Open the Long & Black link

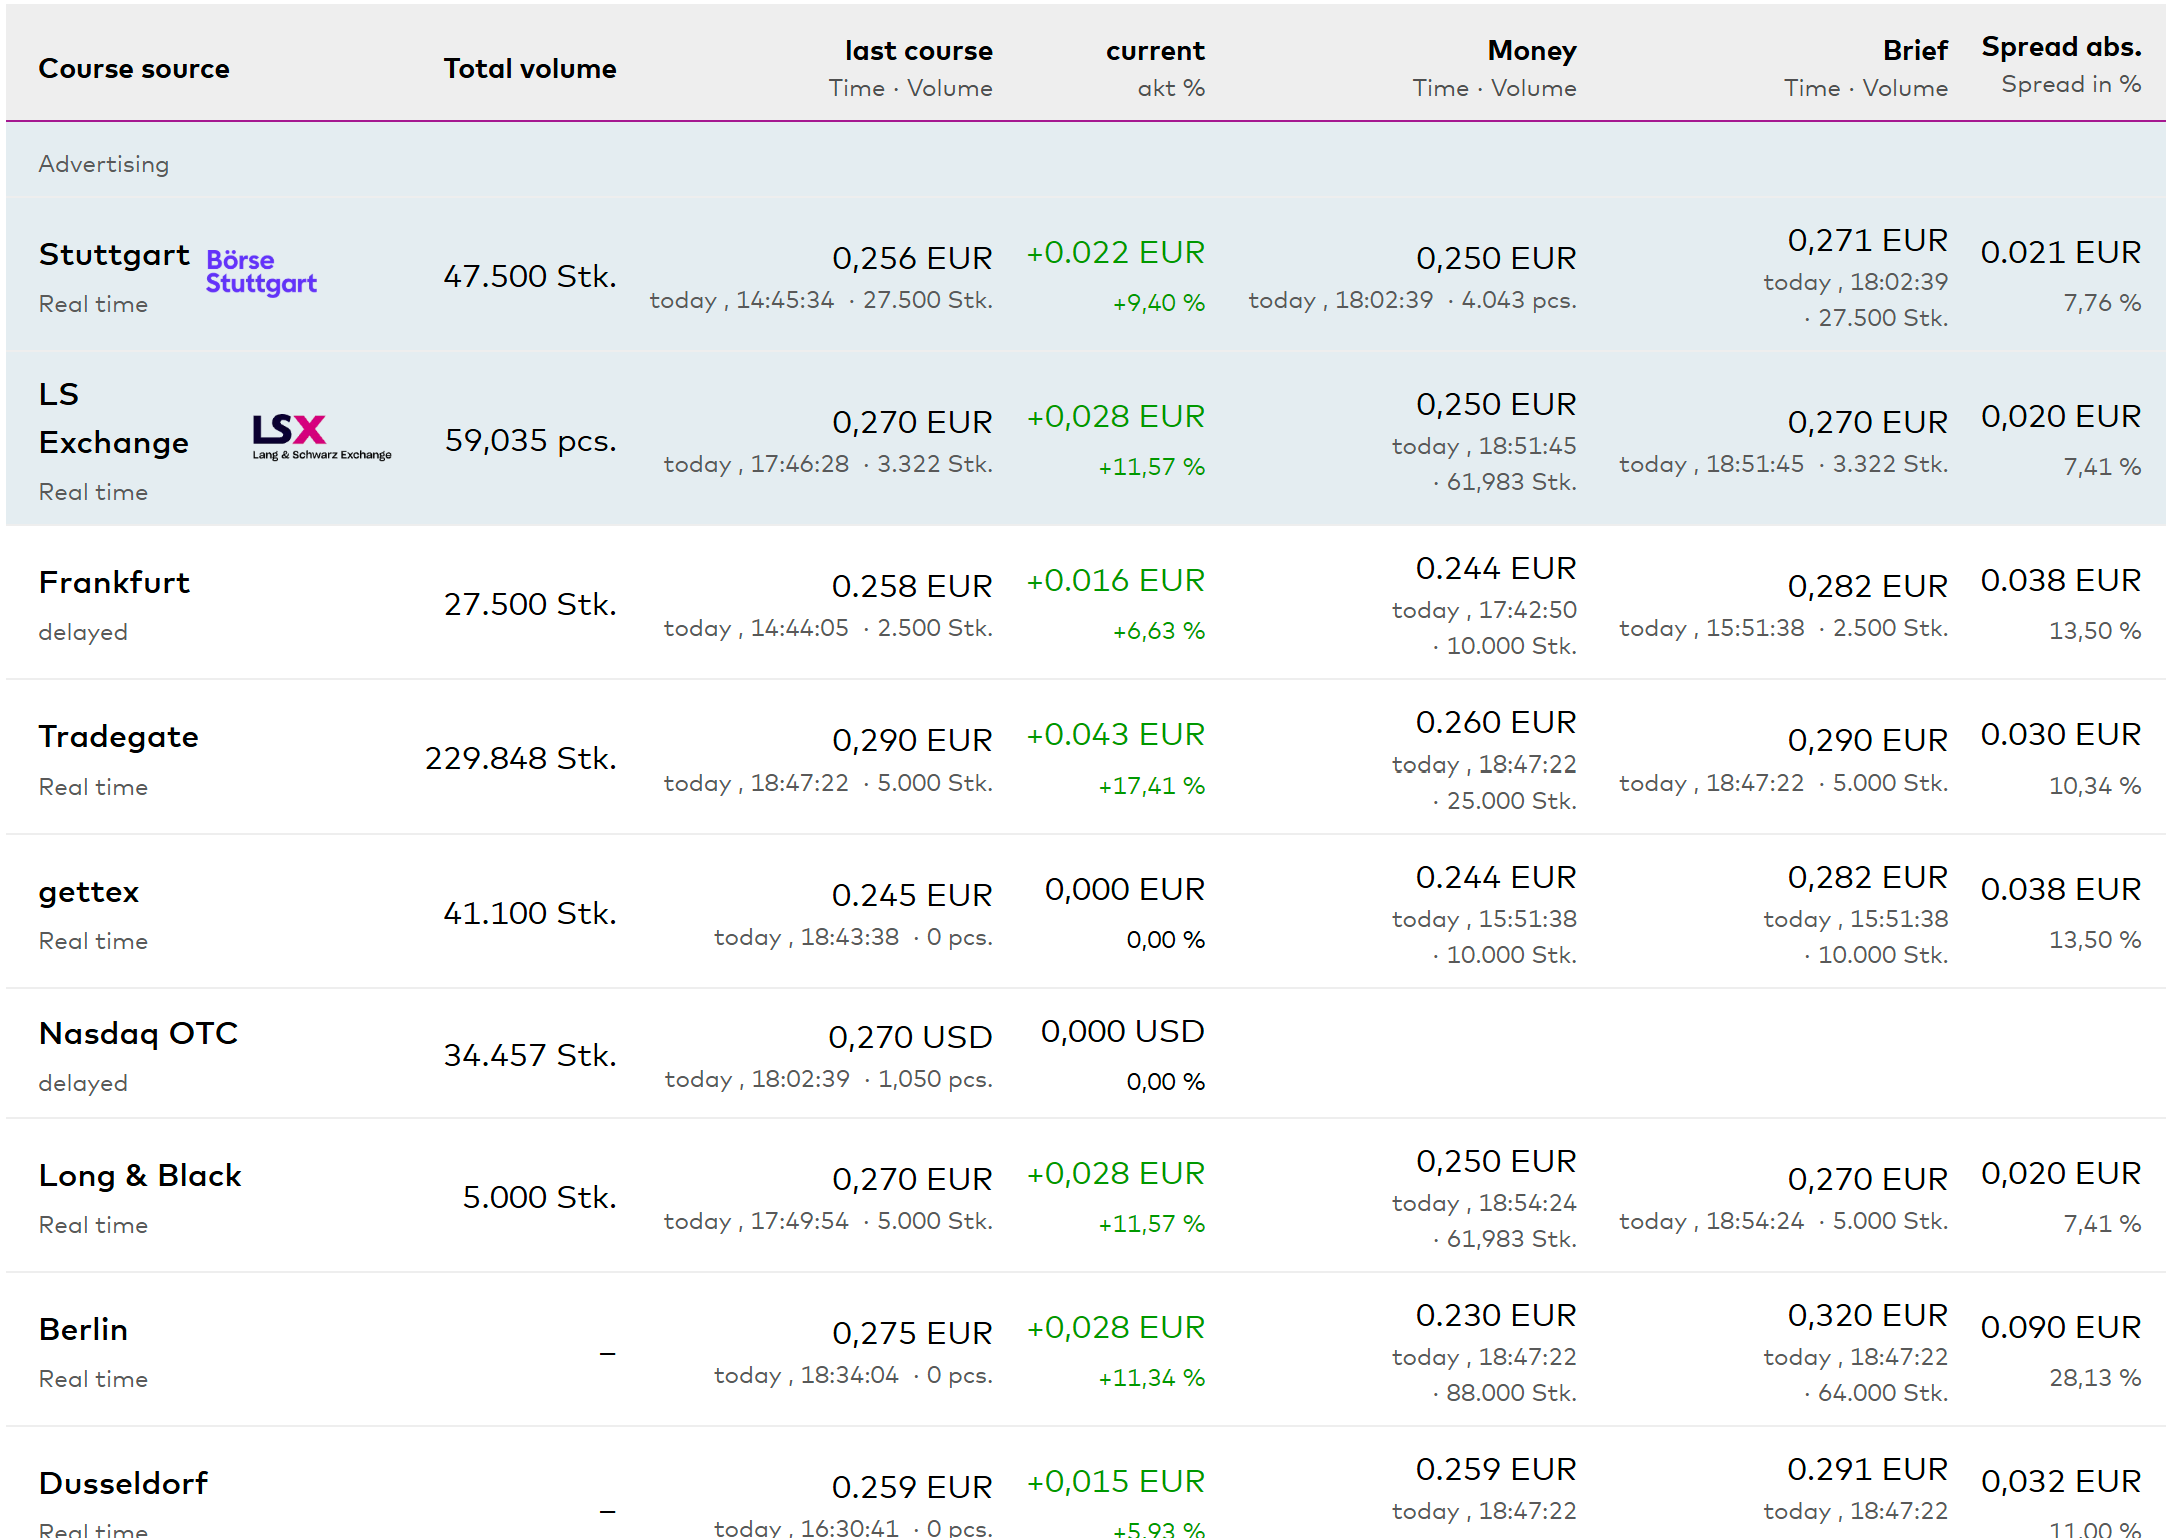point(140,1176)
